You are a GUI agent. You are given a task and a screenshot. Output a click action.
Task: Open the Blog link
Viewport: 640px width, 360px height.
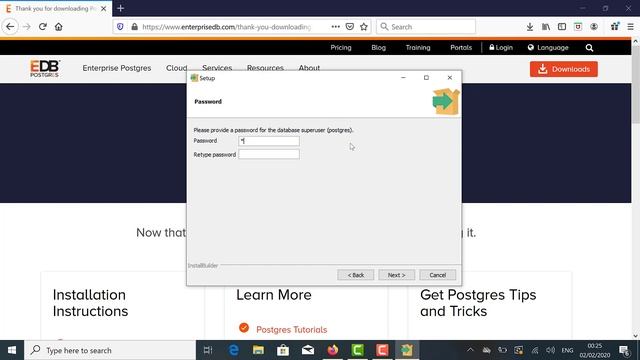(x=378, y=48)
